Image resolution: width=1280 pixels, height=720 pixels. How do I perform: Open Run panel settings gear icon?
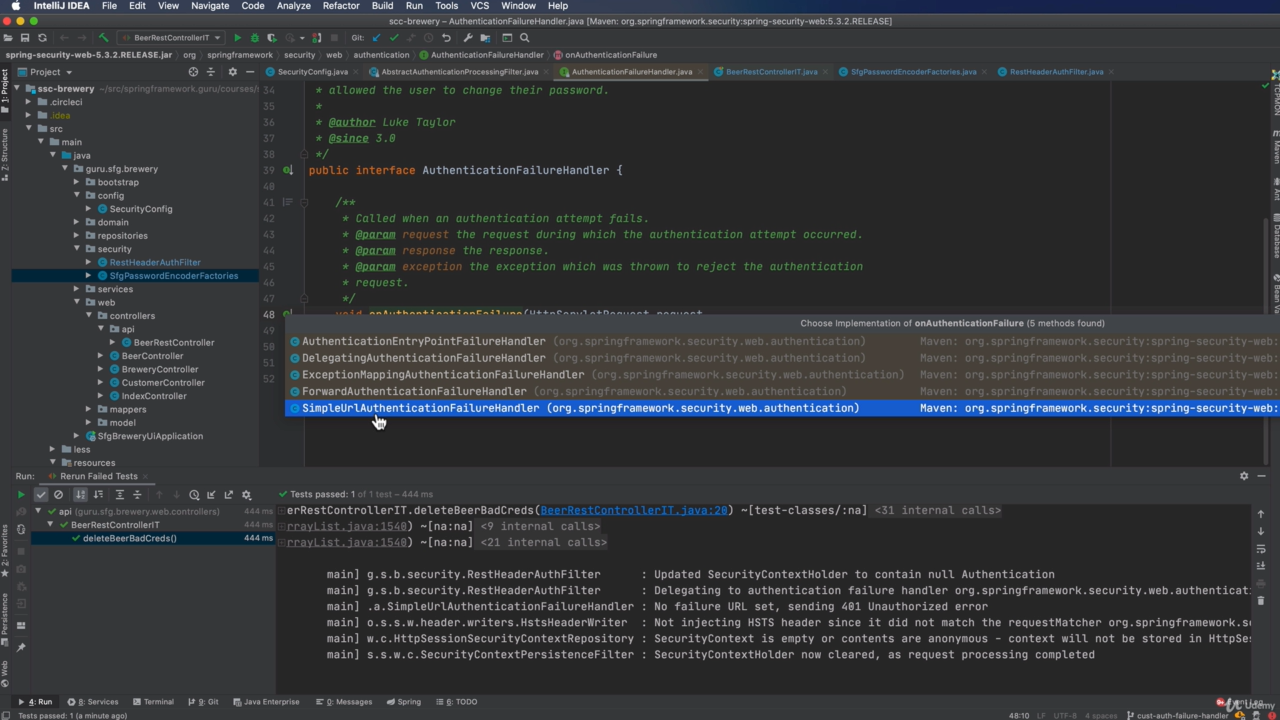point(1244,476)
